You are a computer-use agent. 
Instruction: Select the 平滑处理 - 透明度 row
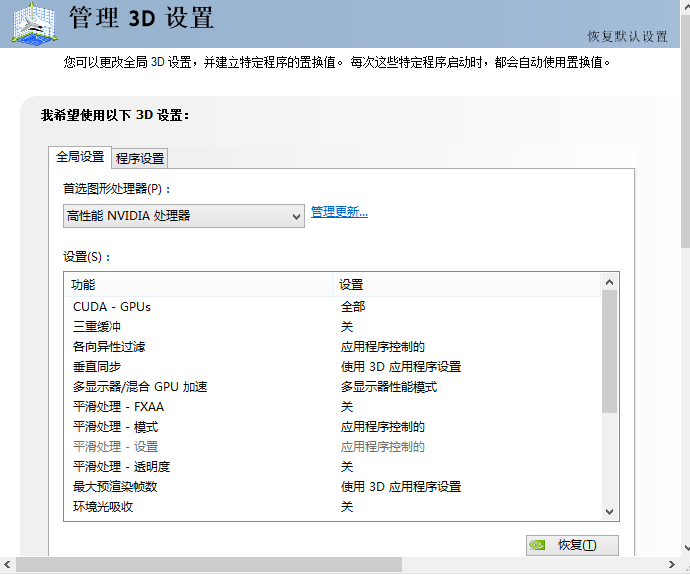click(333, 467)
